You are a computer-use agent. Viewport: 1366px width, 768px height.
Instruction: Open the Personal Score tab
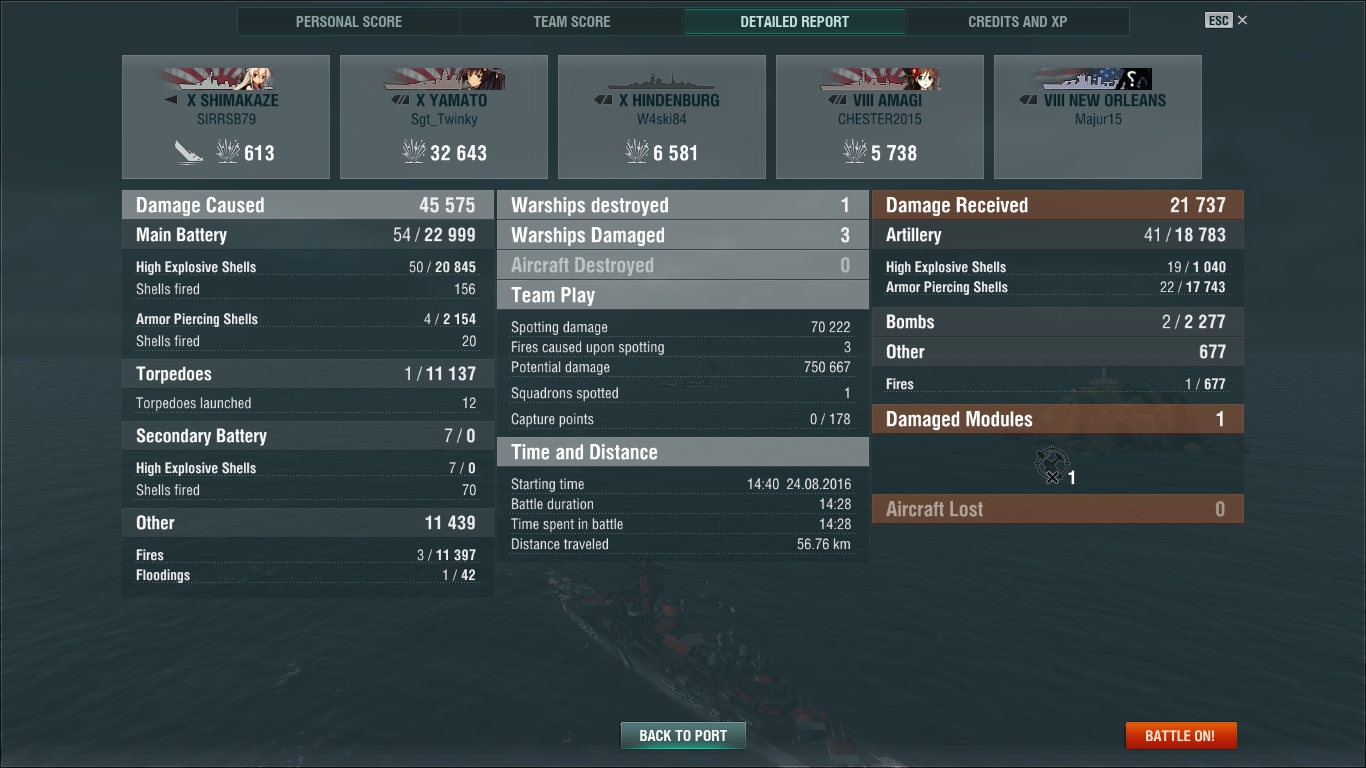pyautogui.click(x=348, y=21)
